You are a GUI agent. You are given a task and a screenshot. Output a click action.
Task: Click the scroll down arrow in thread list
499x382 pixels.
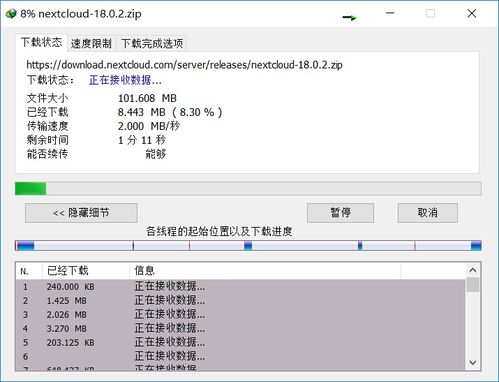pyautogui.click(x=473, y=362)
